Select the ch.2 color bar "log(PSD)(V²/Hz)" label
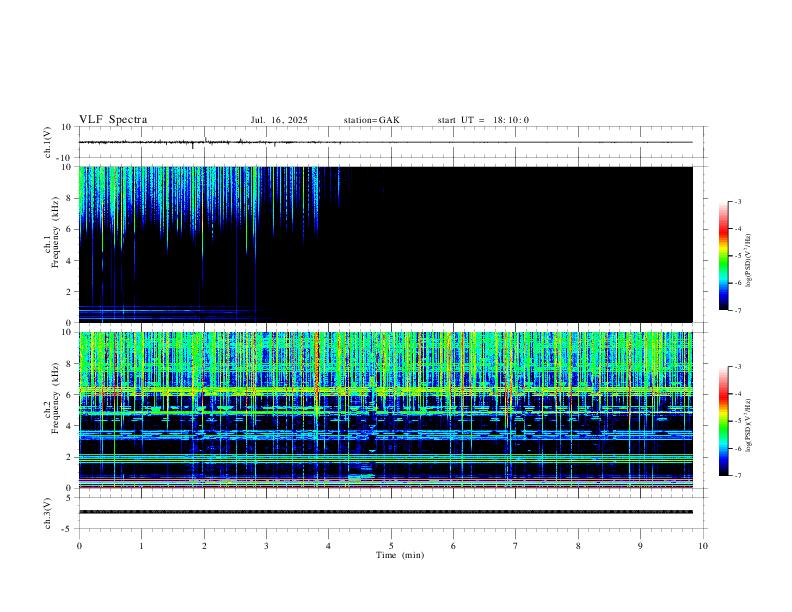 (749, 426)
